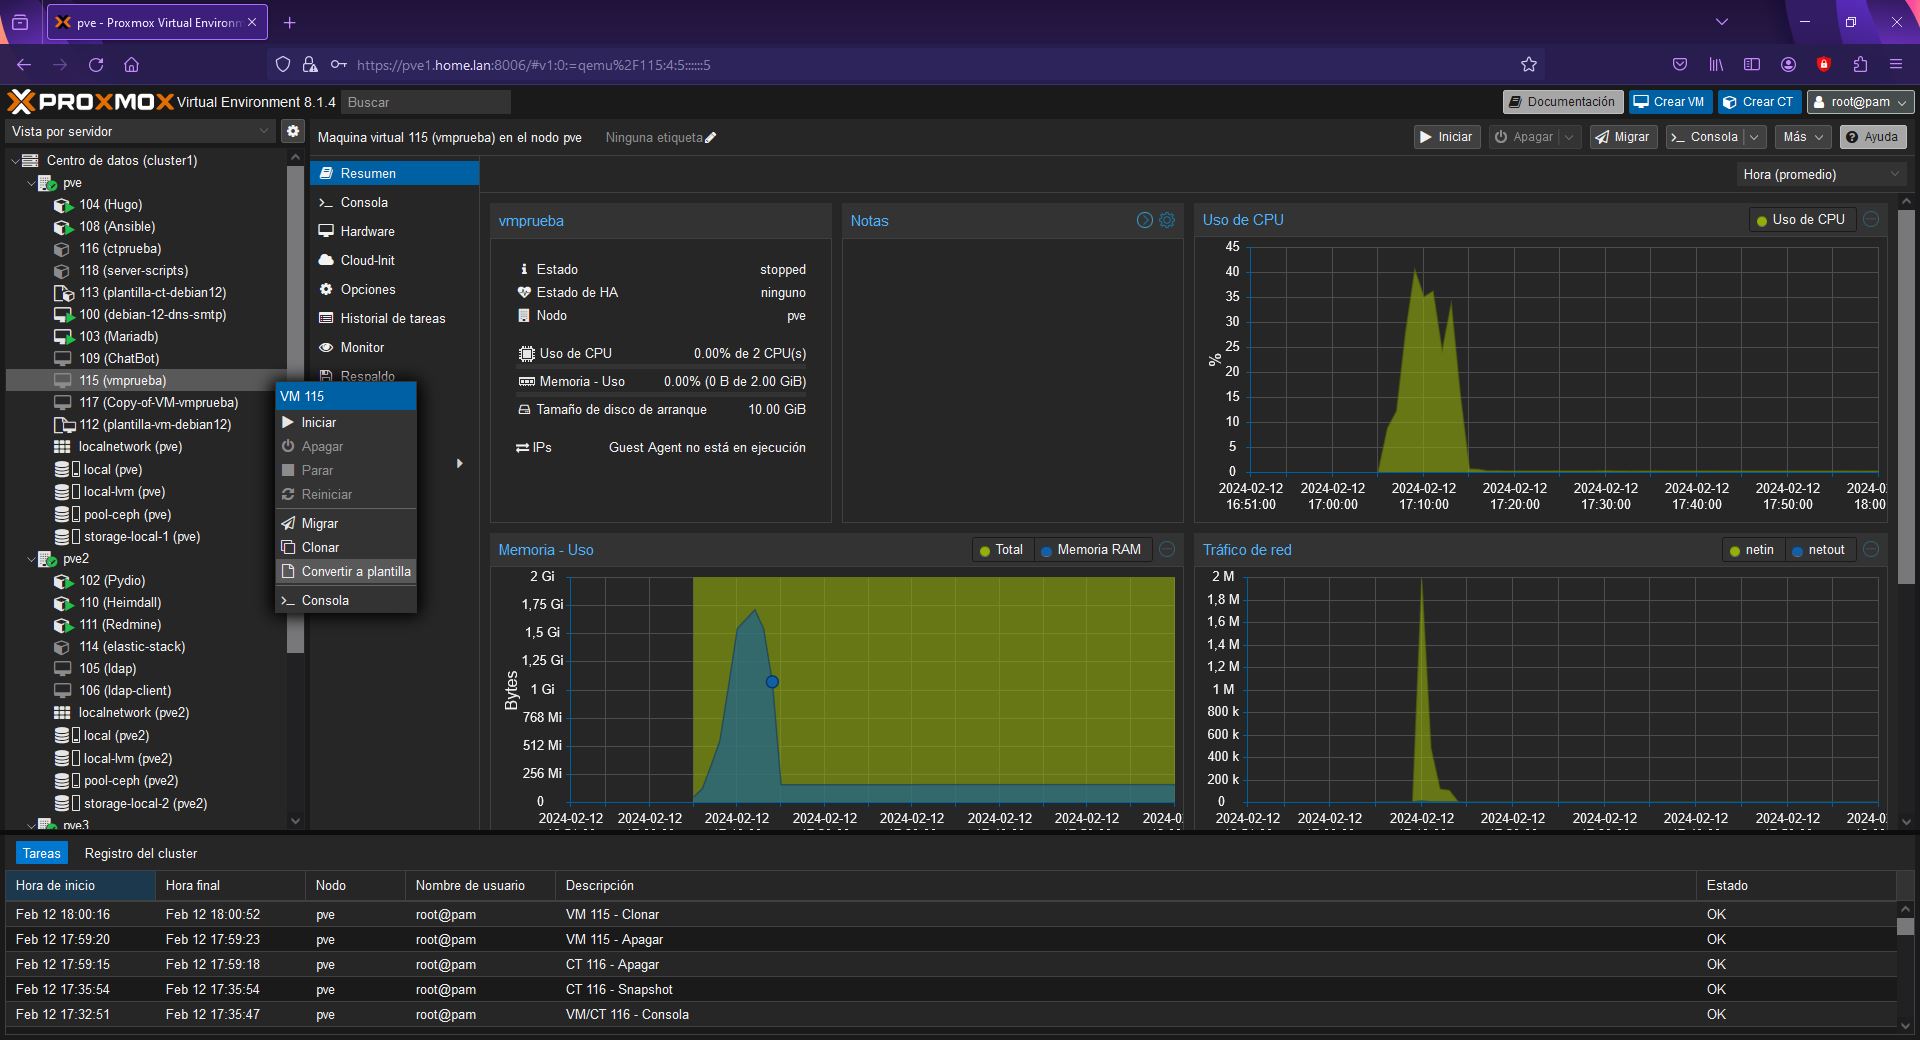Image resolution: width=1920 pixels, height=1040 pixels.
Task: Open Más dropdown menu
Action: [x=1803, y=137]
